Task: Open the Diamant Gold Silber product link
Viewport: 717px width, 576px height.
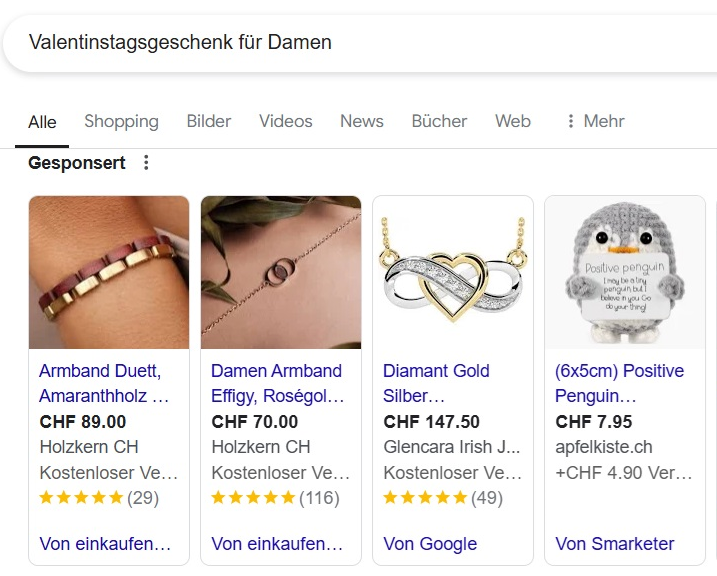Action: [x=436, y=383]
